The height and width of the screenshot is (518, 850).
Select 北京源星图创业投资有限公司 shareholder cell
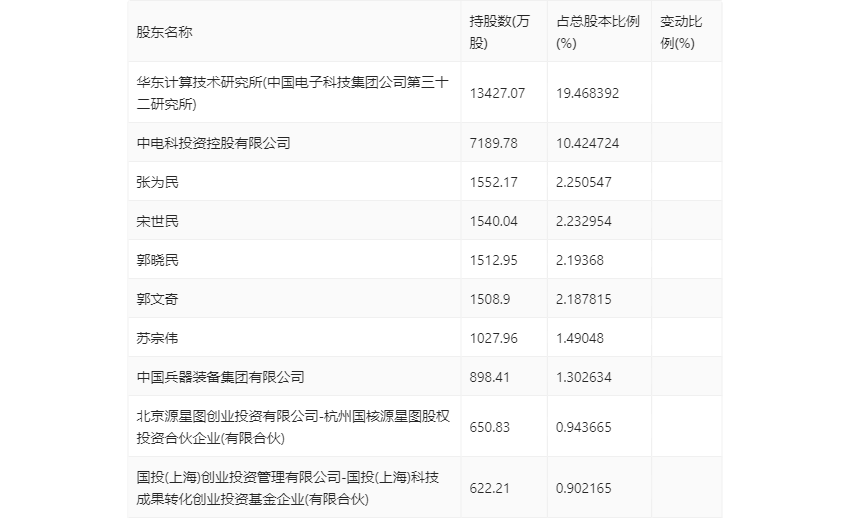point(293,427)
